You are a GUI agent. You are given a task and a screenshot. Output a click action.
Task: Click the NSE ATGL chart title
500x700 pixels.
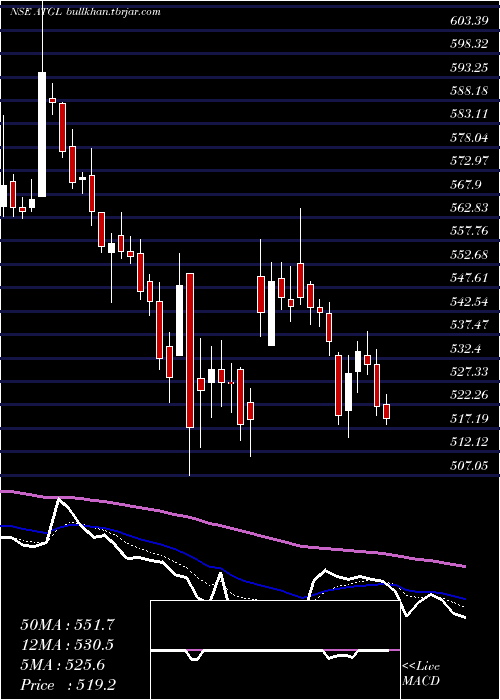(x=36, y=12)
